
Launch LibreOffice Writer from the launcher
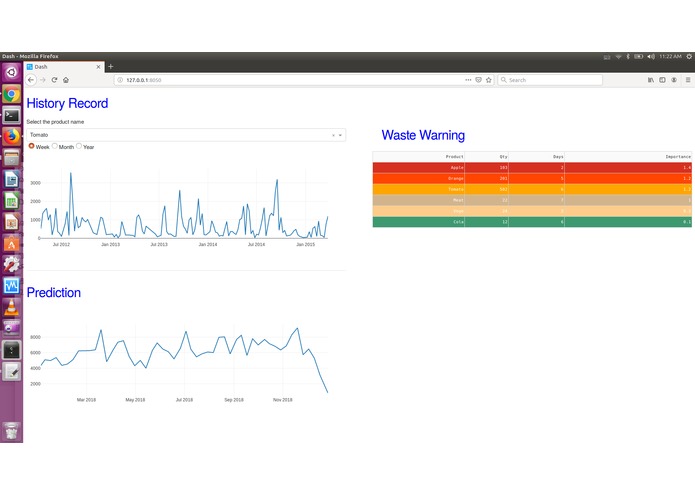click(x=12, y=179)
